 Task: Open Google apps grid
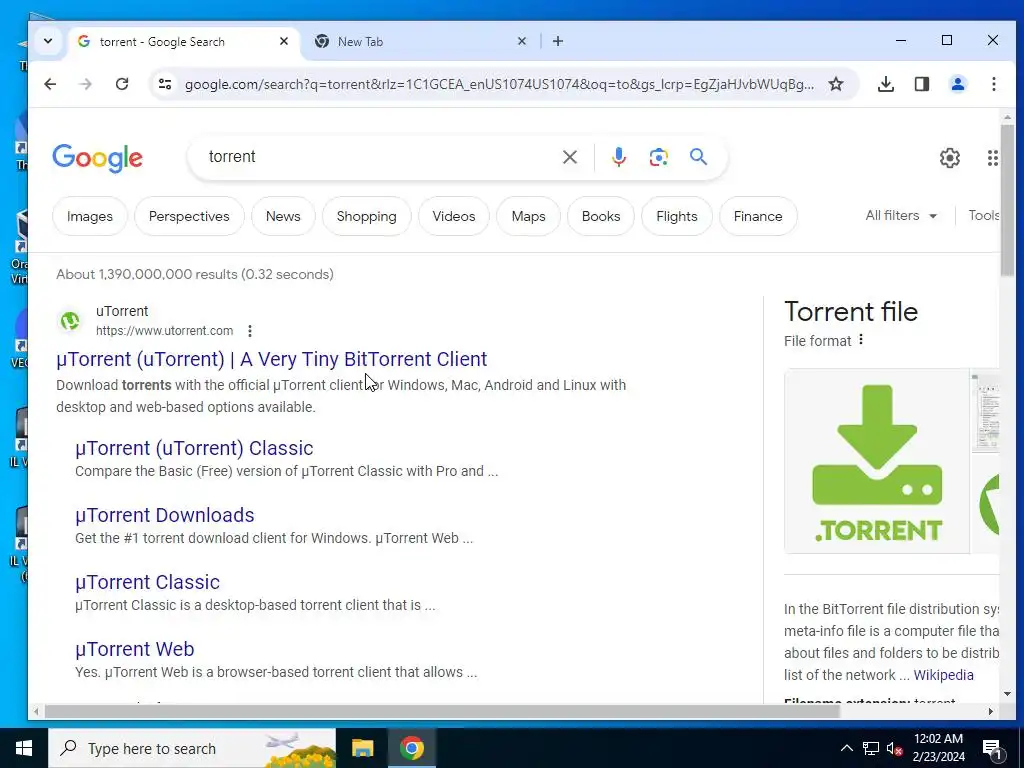click(992, 157)
